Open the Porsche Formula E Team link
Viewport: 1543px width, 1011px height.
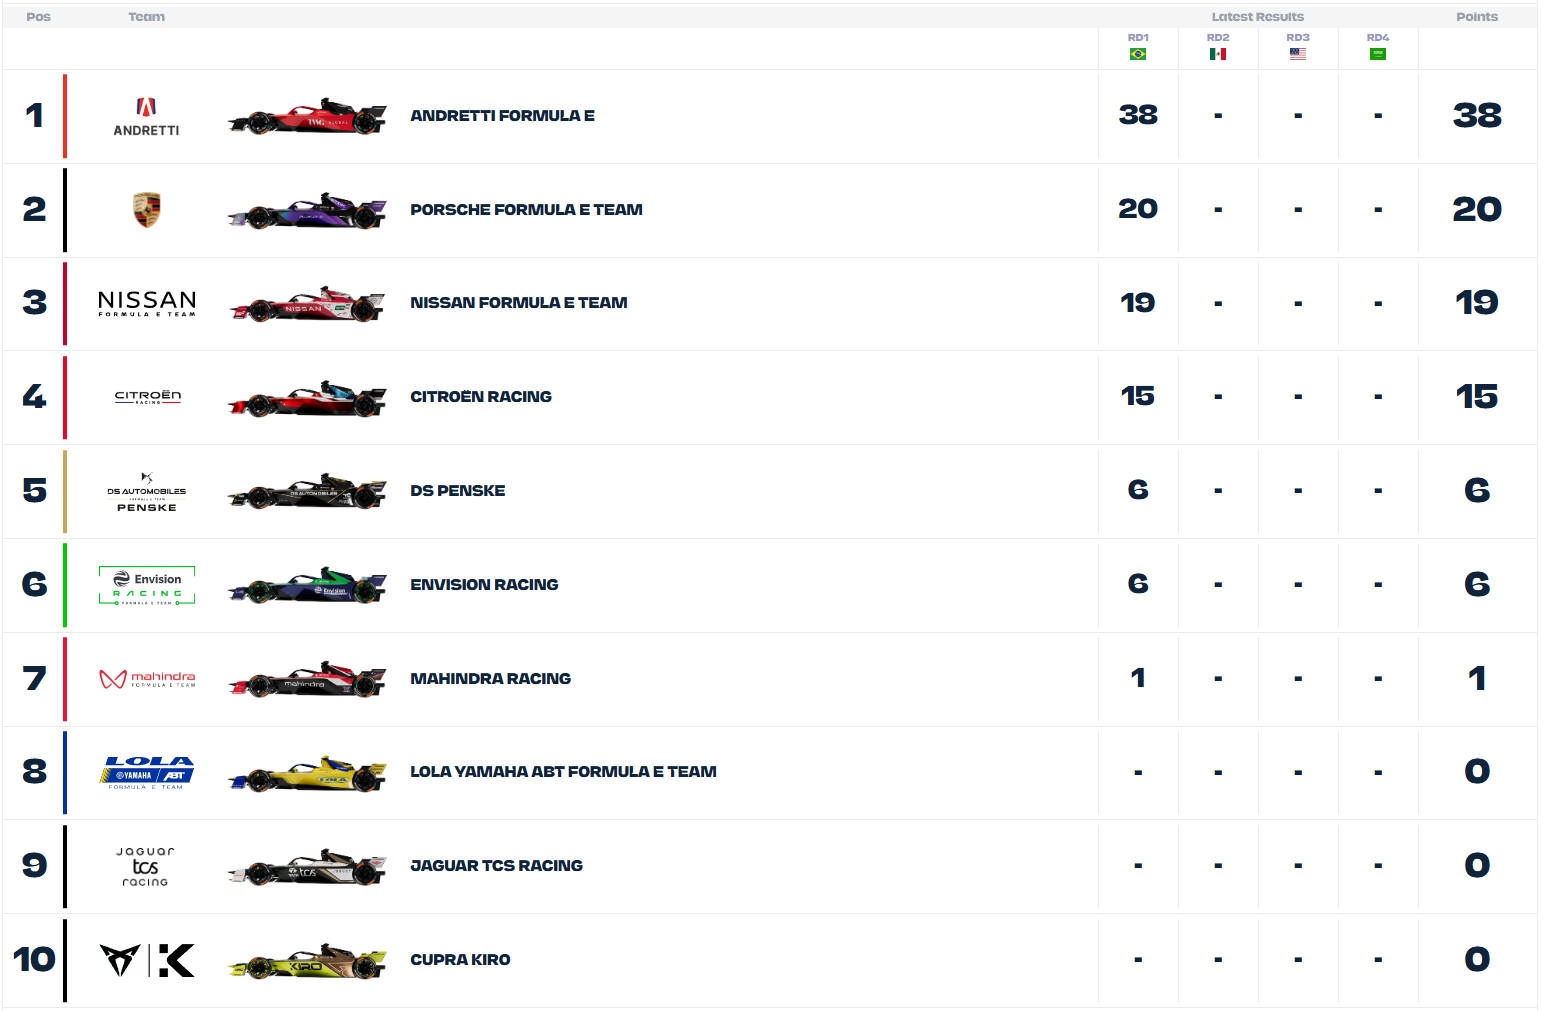(x=526, y=210)
